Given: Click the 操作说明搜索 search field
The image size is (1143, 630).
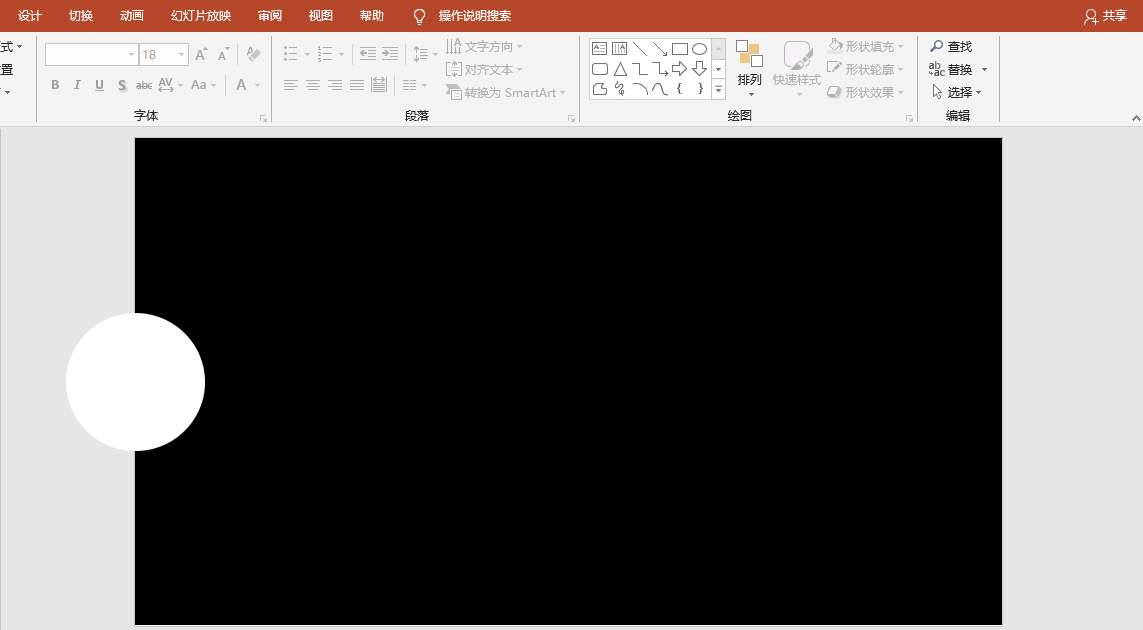Looking at the screenshot, I should (475, 16).
